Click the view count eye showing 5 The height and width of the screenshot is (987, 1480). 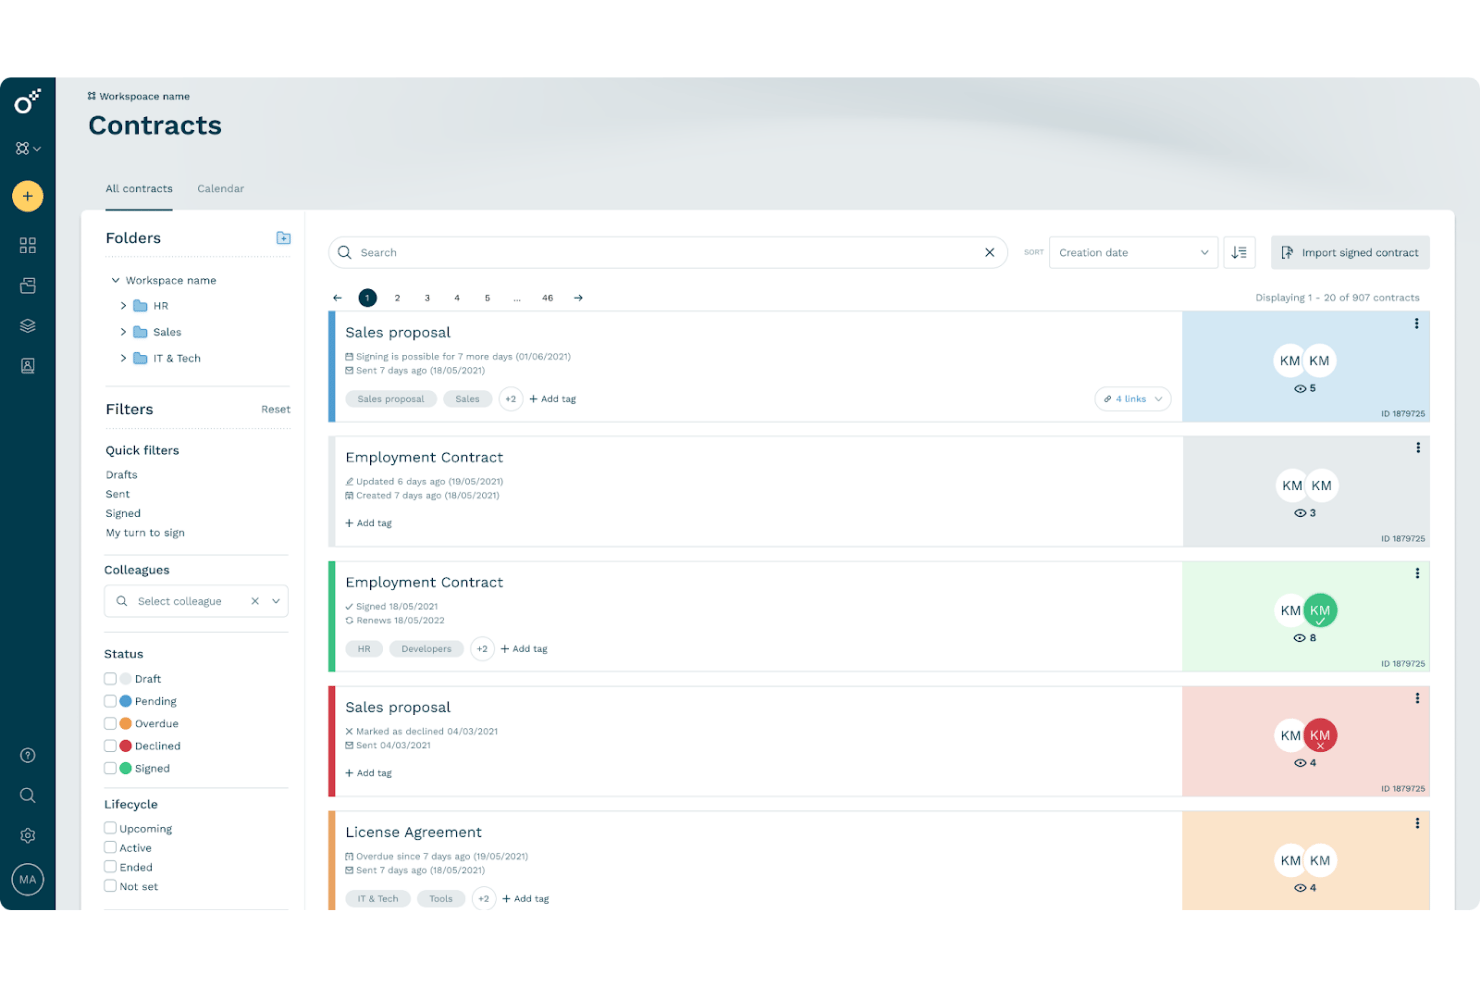1304,389
